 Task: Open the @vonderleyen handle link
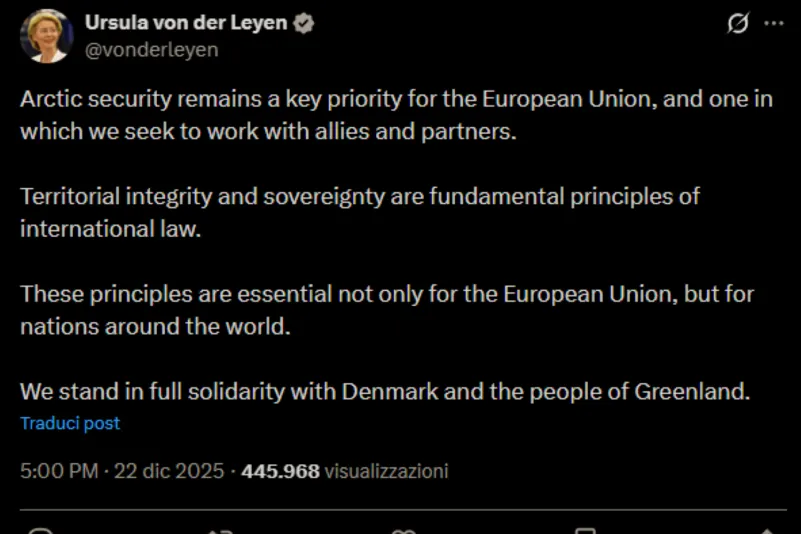[151, 49]
